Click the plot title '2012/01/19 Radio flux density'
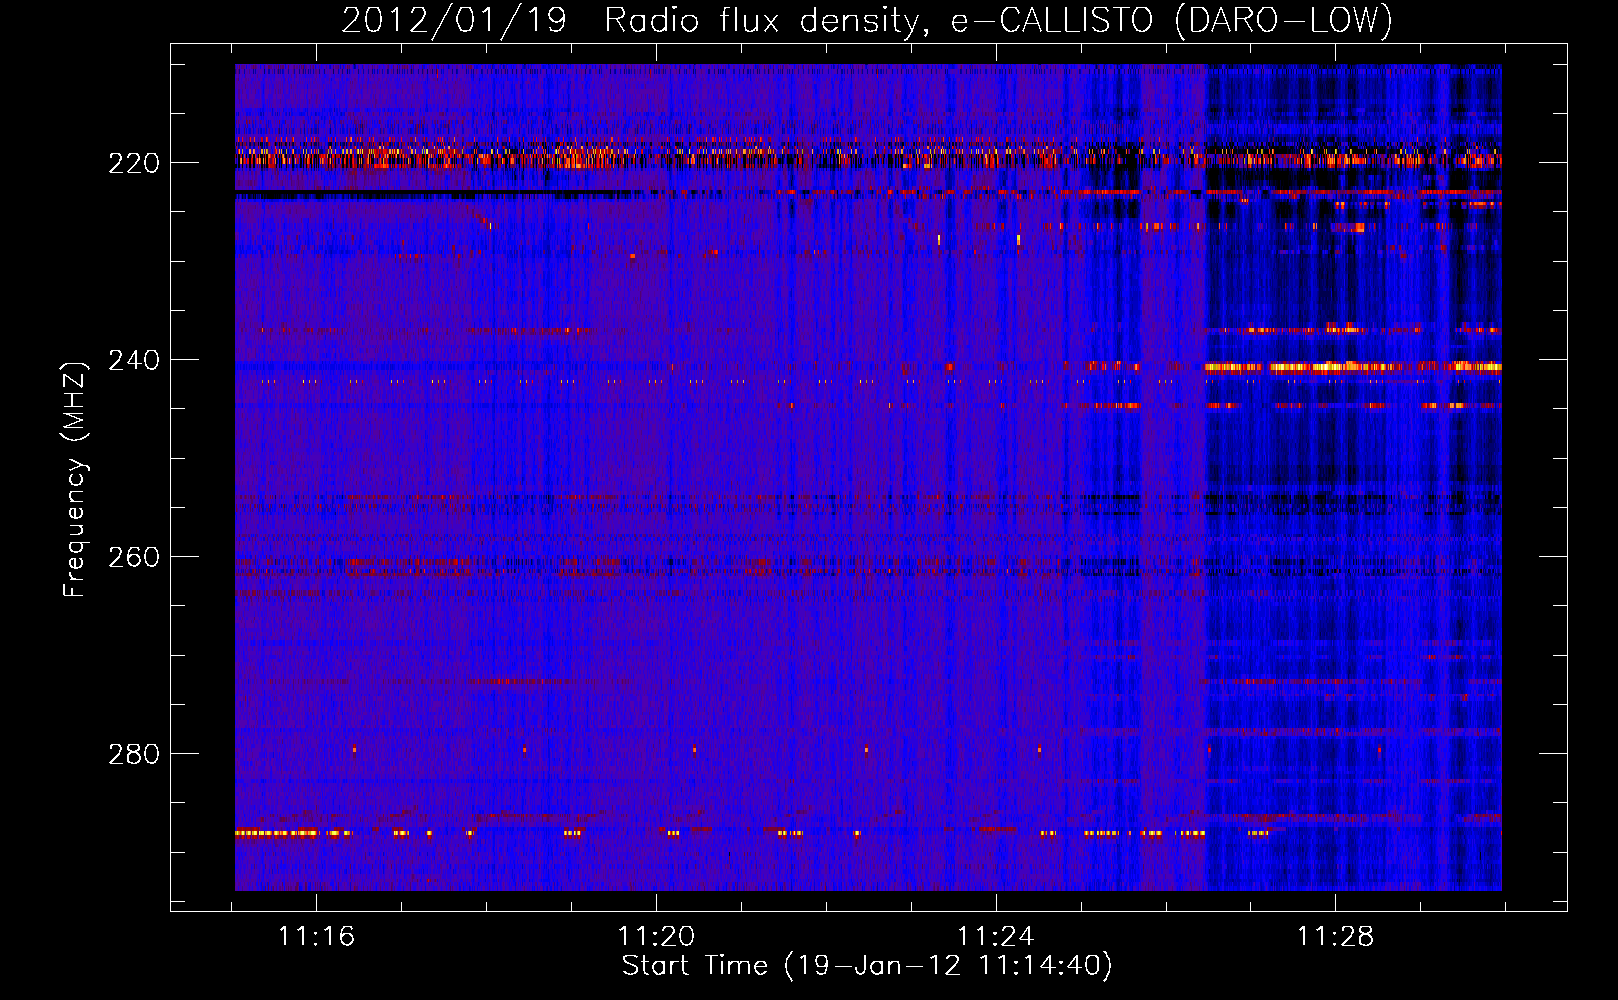1618x1000 pixels. [630, 20]
